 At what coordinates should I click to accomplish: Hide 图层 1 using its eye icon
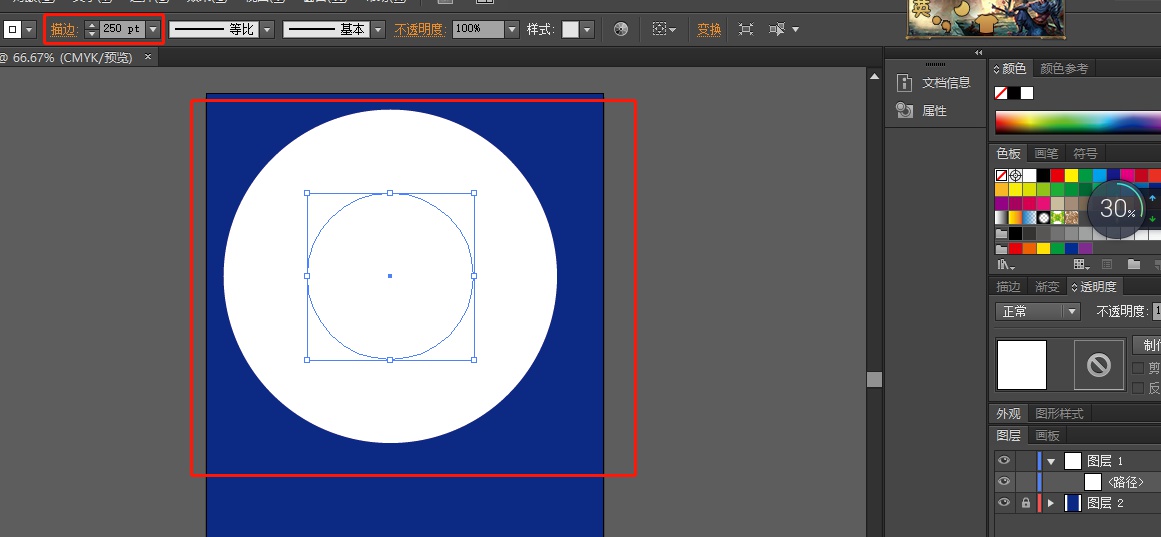tap(1004, 461)
